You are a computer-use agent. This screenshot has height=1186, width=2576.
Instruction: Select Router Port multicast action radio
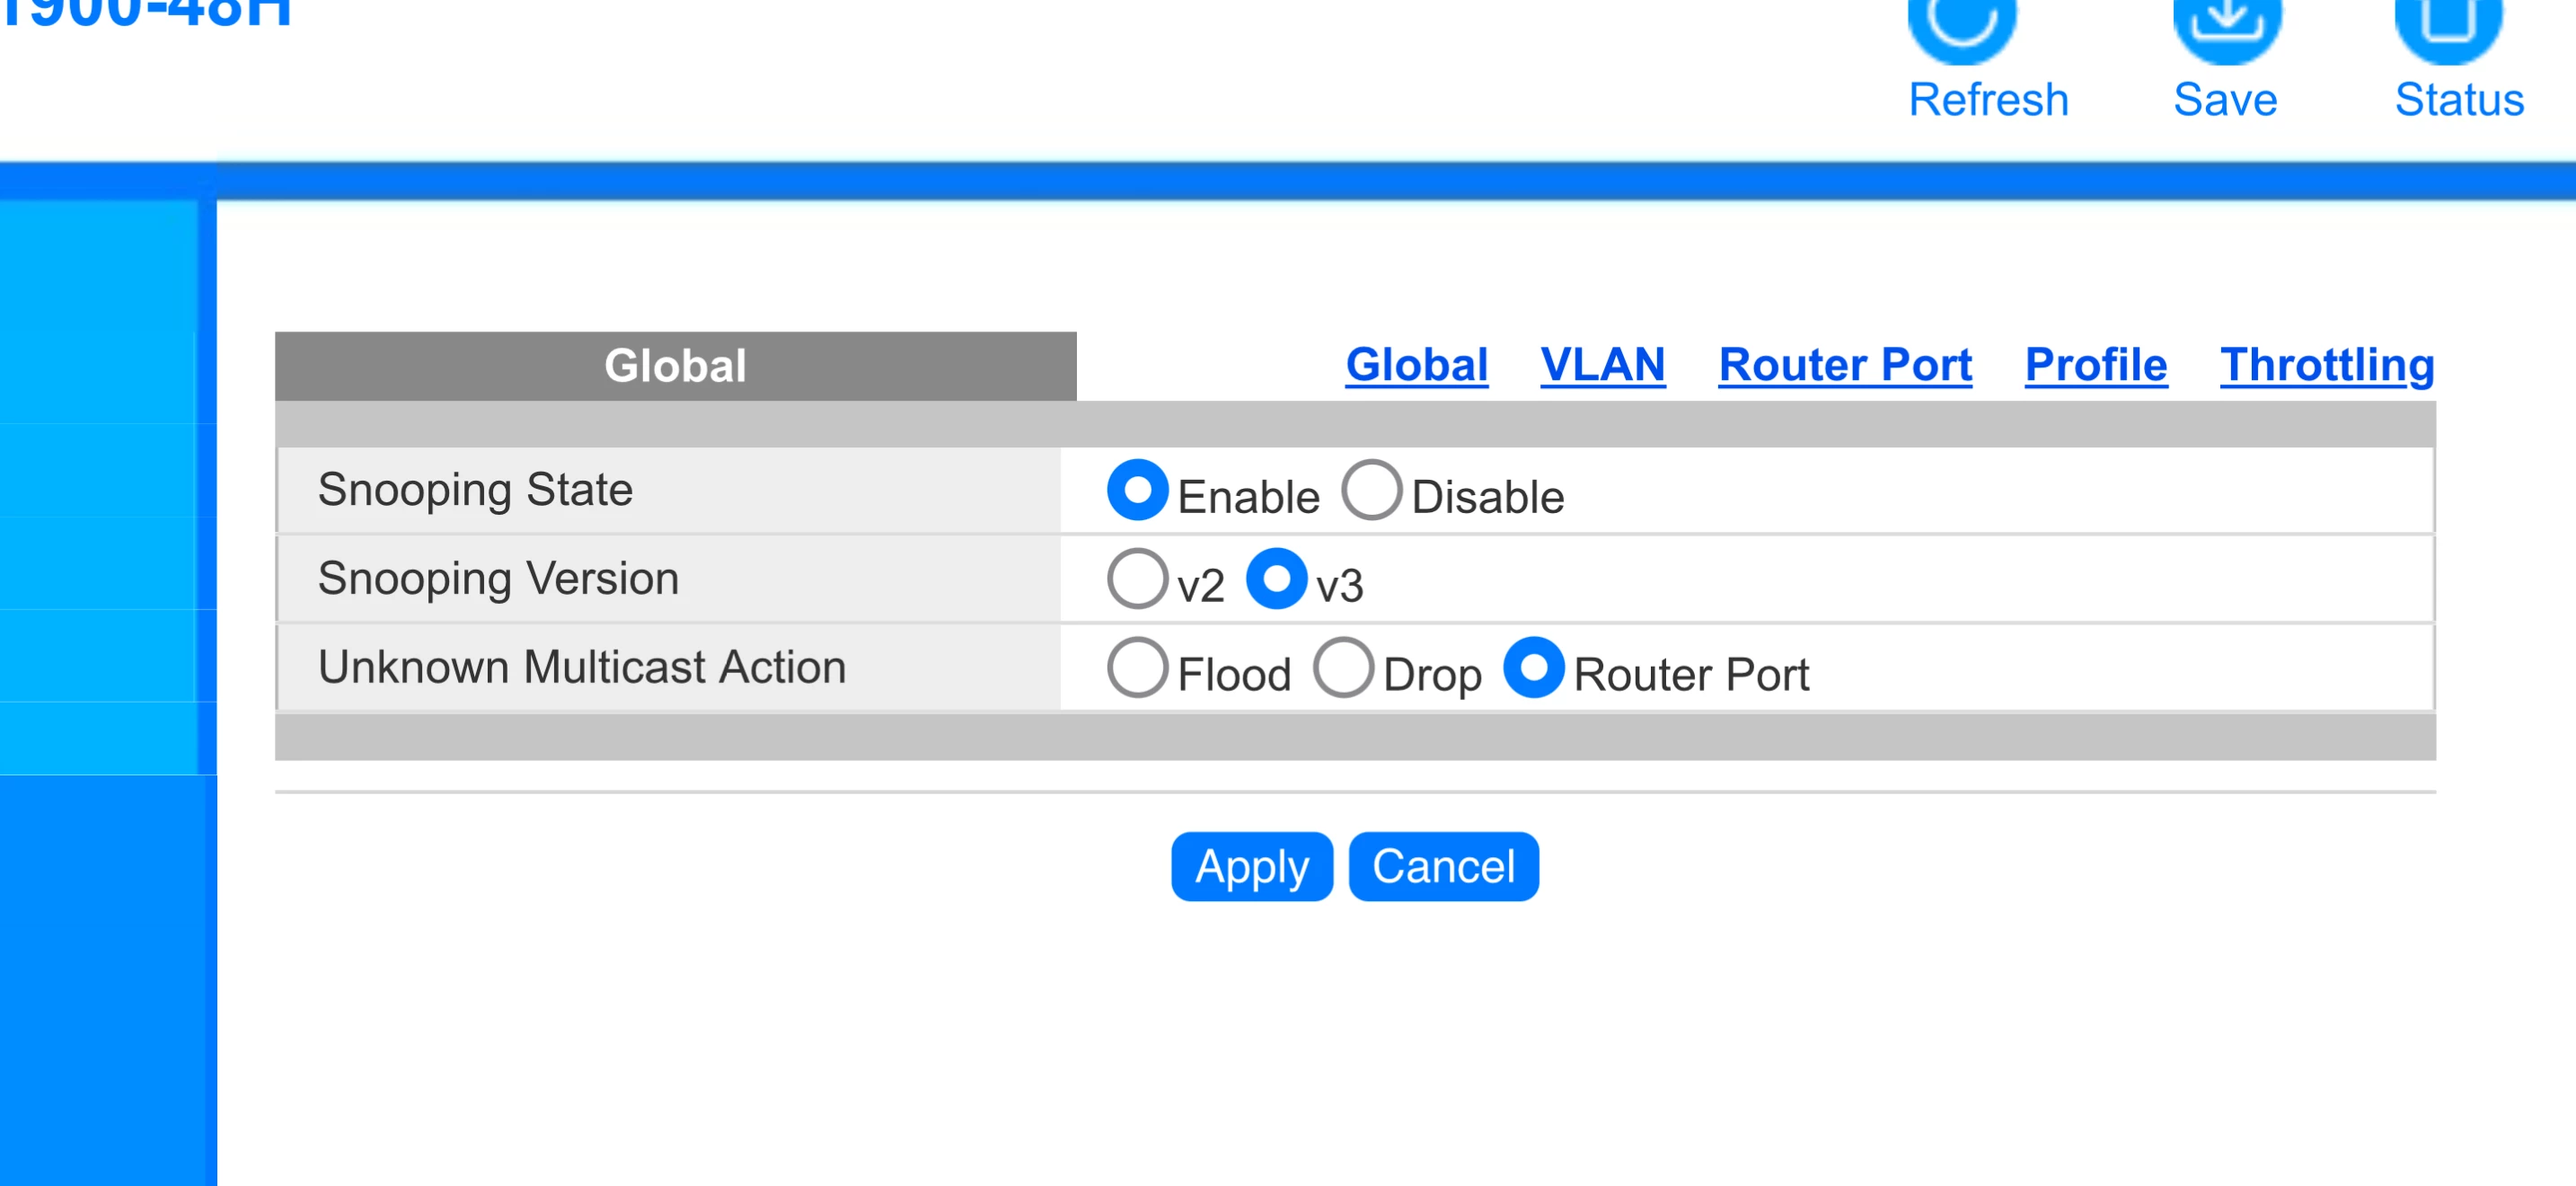coord(1533,668)
